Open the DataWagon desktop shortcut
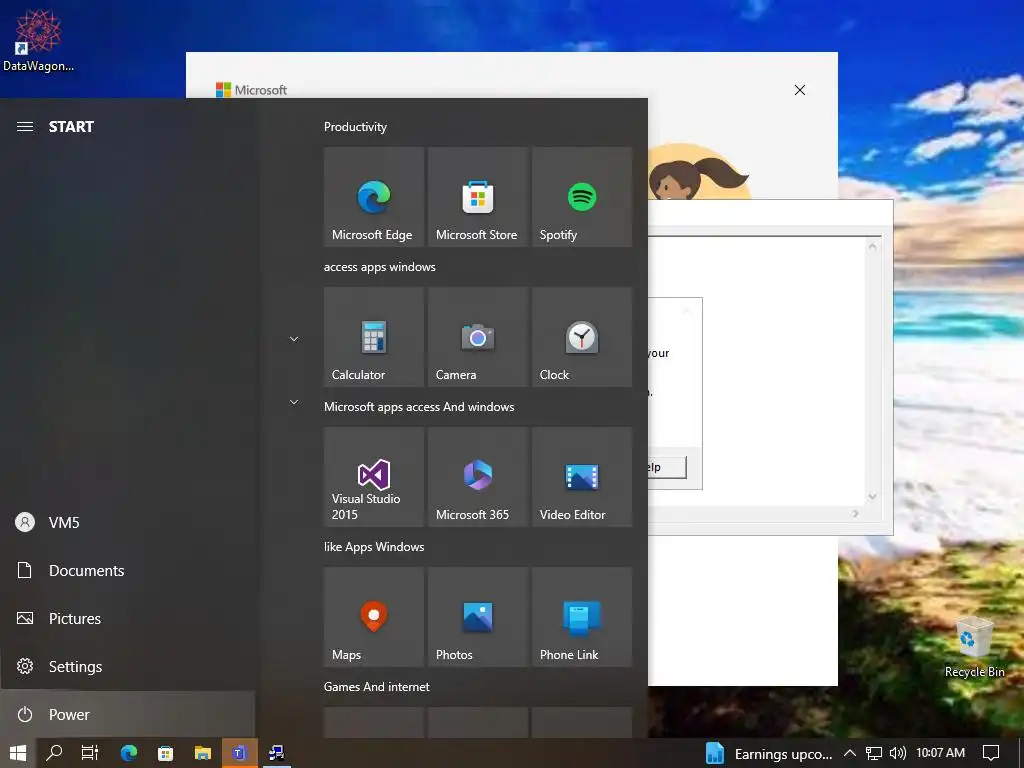 tap(38, 40)
